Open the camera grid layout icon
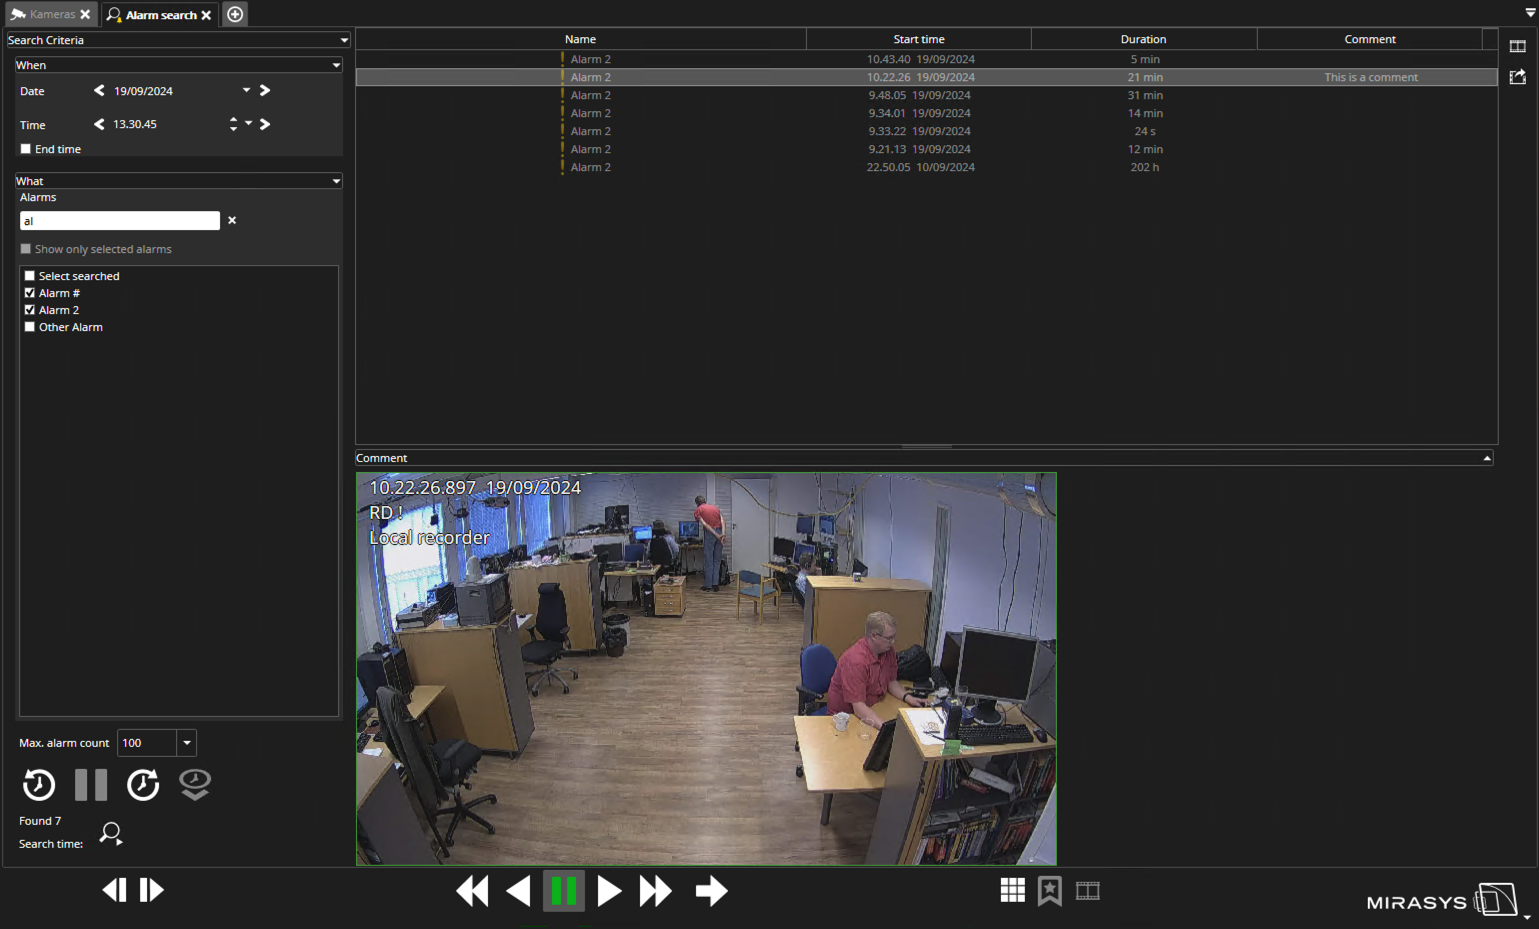Image resolution: width=1539 pixels, height=929 pixels. [1012, 891]
